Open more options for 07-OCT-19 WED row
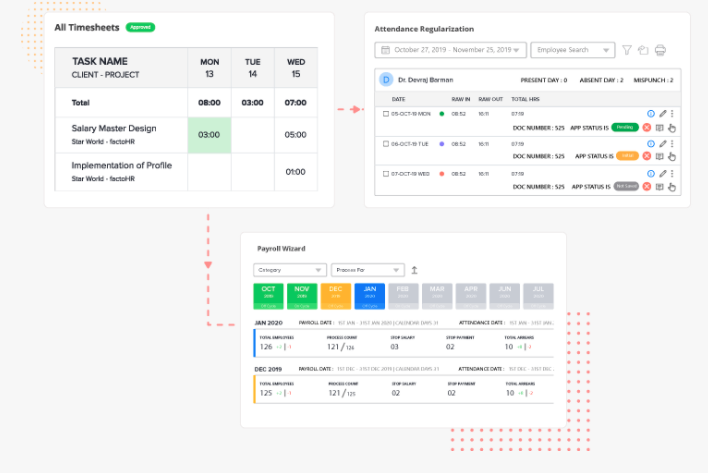Viewport: 708px width, 473px height. tap(672, 174)
